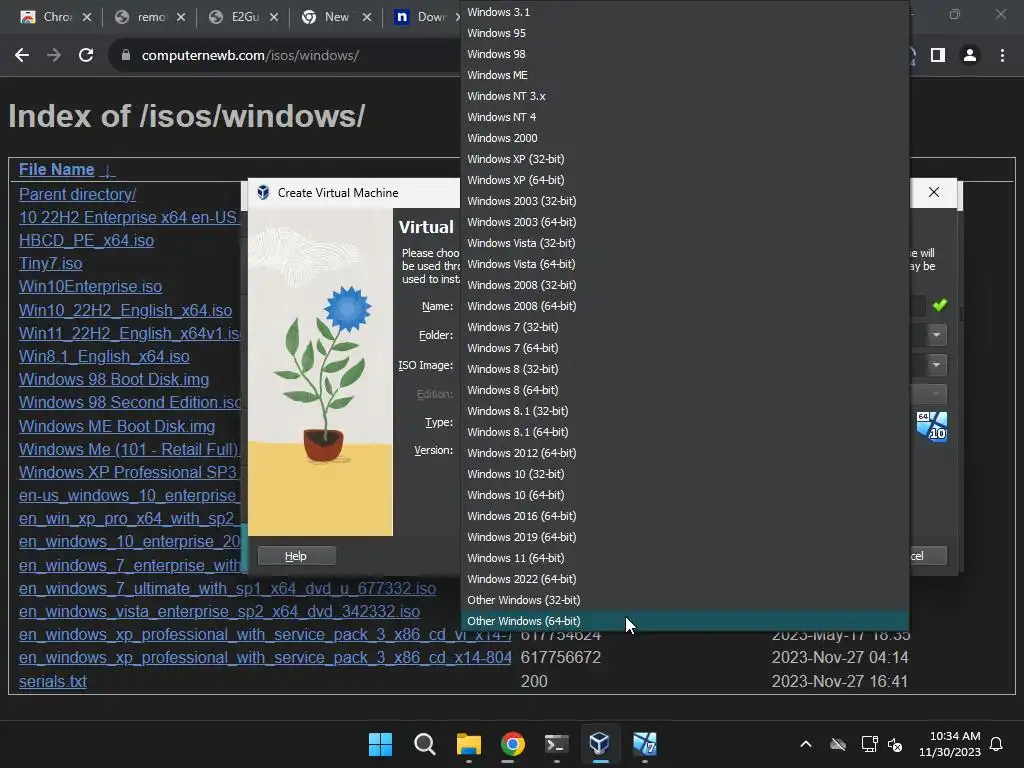Select Windows 2000 in version list
Viewport: 1024px width, 768px height.
(x=684, y=138)
